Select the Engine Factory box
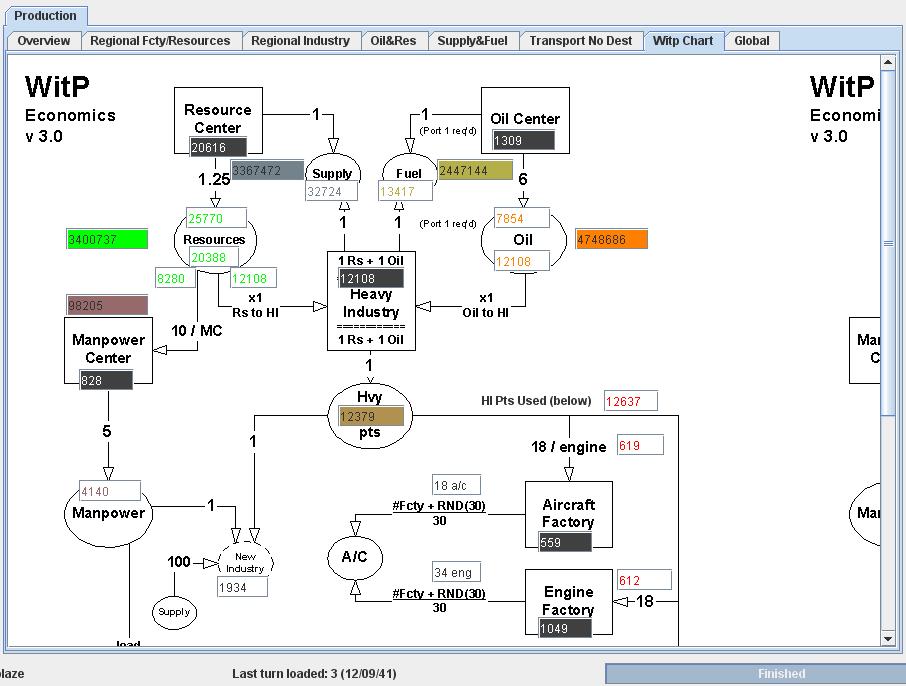The height and width of the screenshot is (686, 906). point(567,600)
